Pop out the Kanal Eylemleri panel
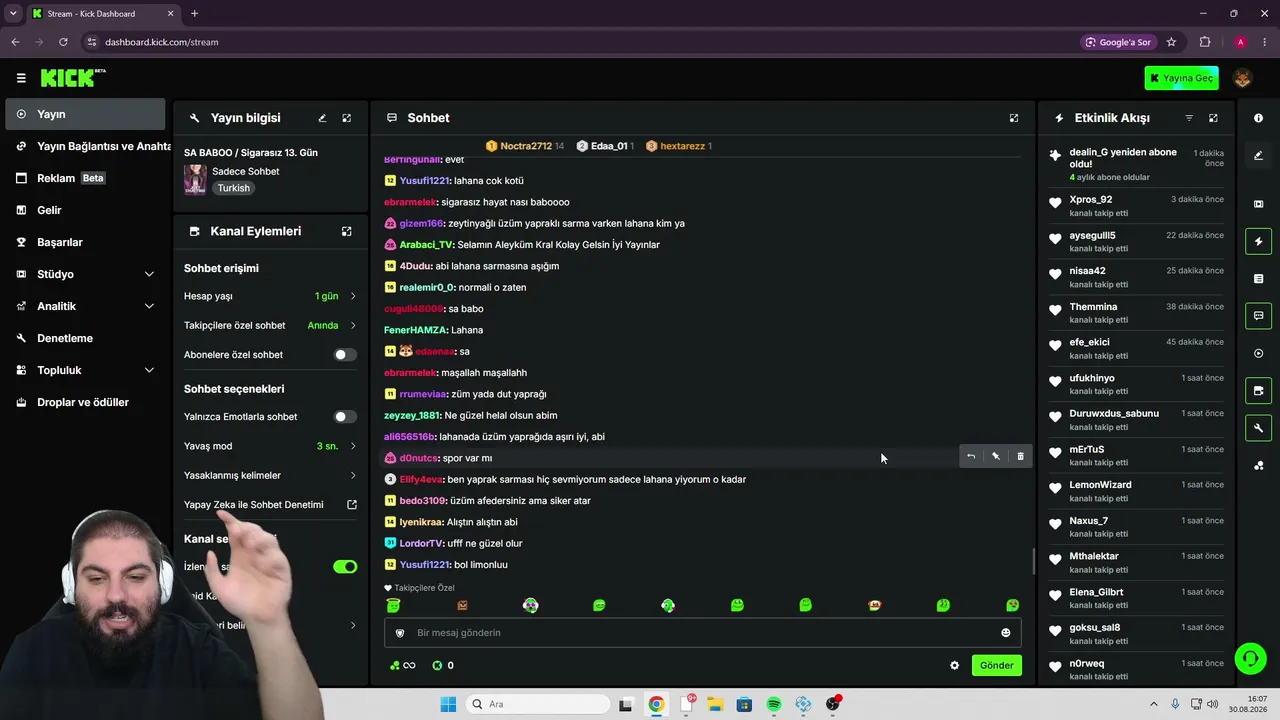 (347, 231)
